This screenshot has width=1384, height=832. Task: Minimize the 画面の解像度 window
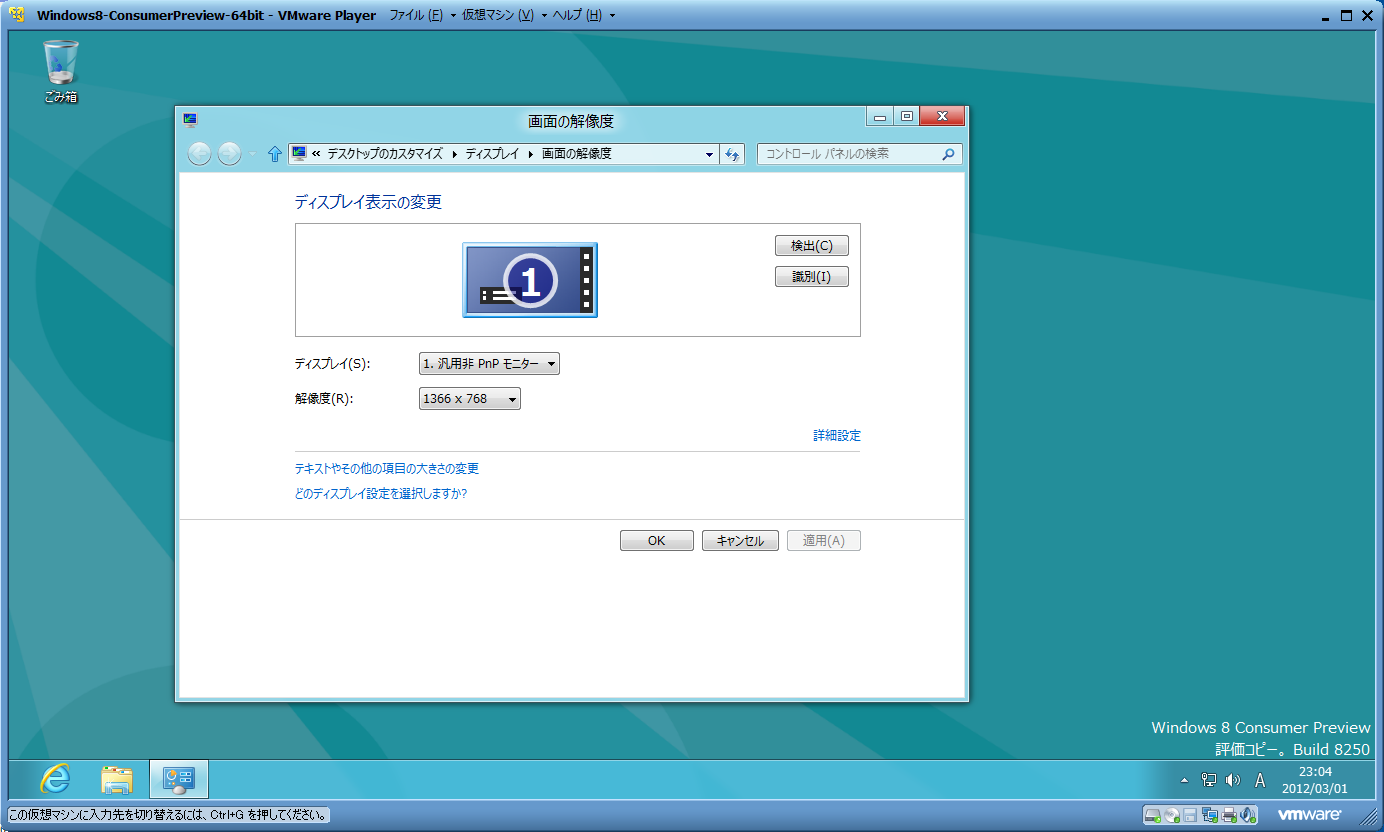tap(880, 117)
